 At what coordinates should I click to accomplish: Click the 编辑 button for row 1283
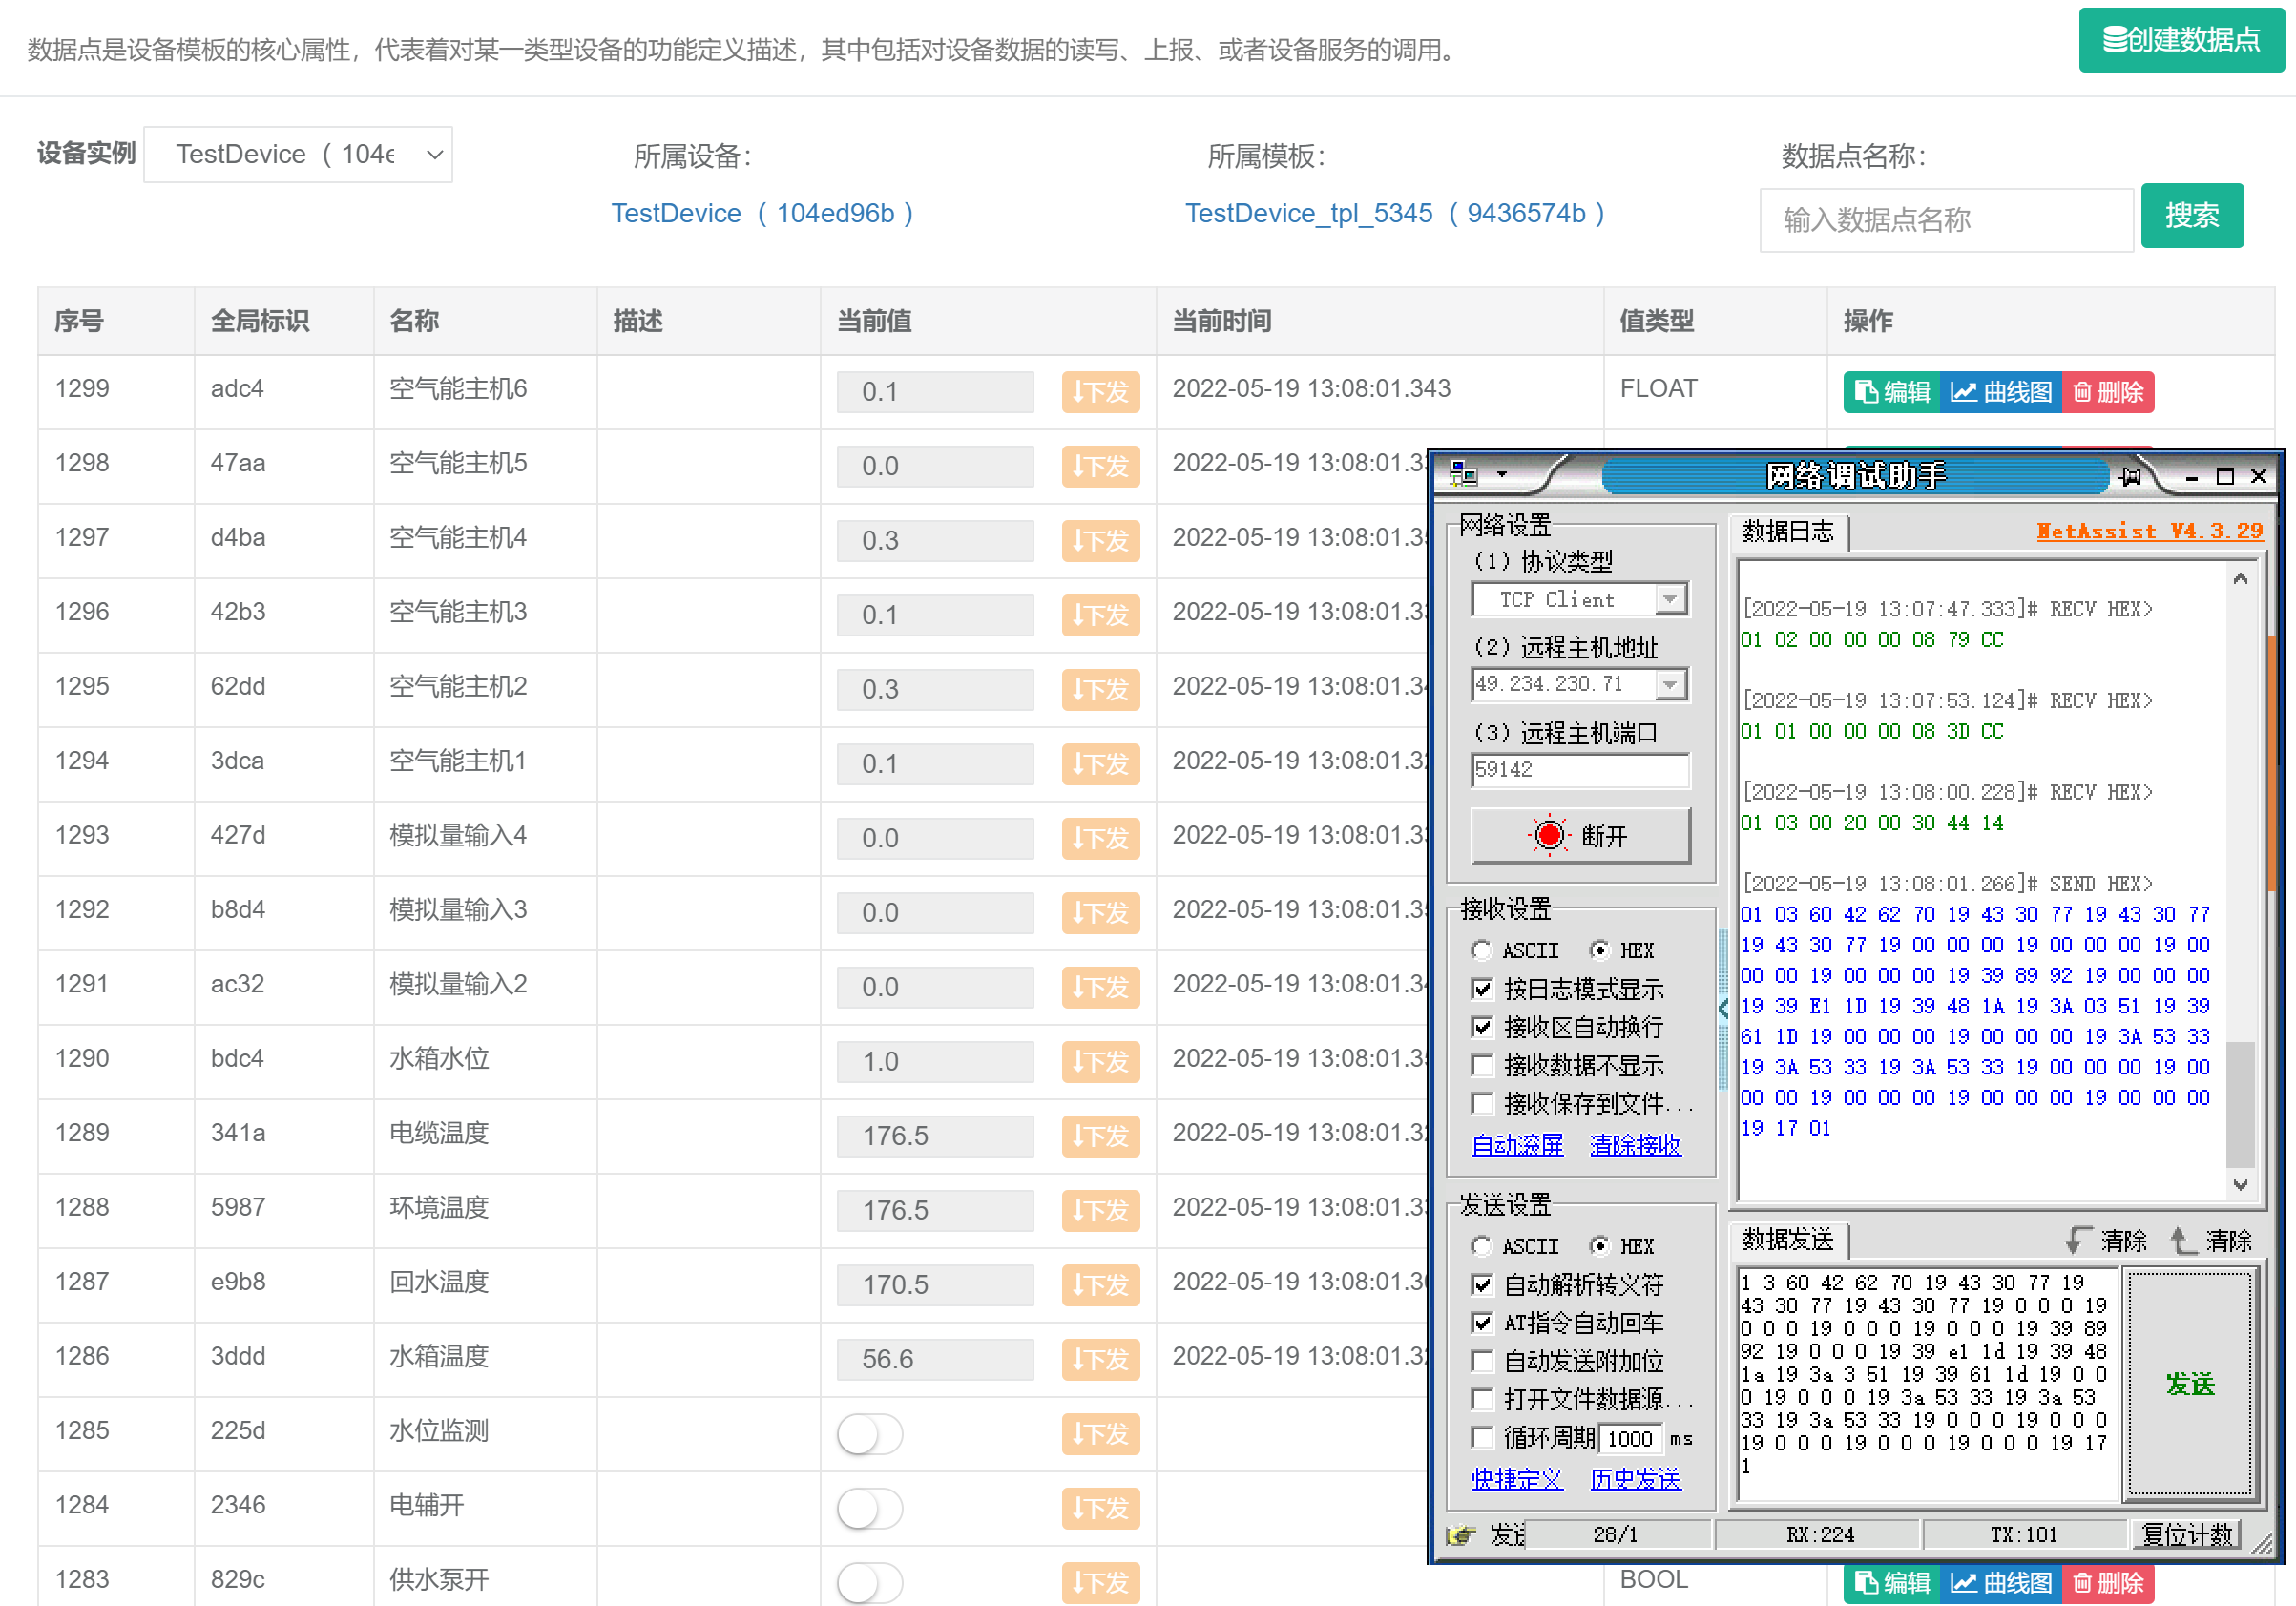[x=1892, y=1582]
